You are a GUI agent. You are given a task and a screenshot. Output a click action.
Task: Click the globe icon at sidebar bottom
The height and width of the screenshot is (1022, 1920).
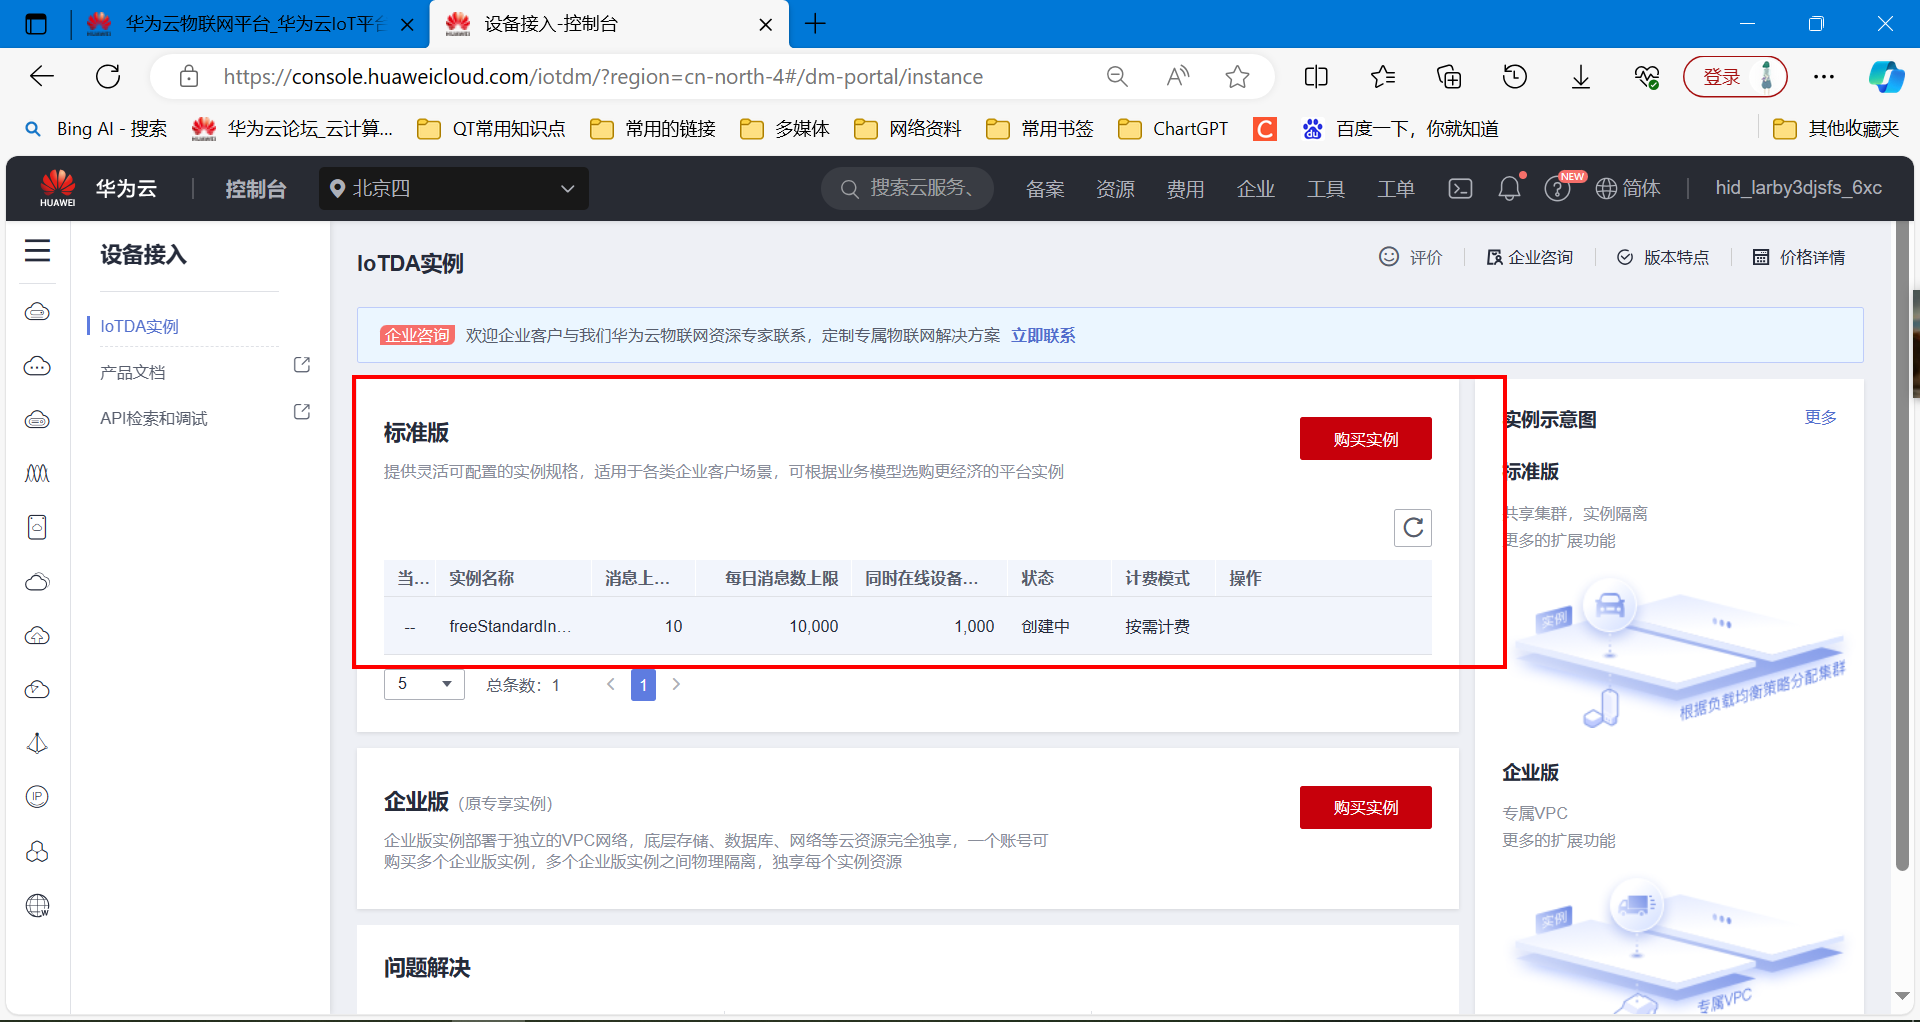[x=37, y=905]
